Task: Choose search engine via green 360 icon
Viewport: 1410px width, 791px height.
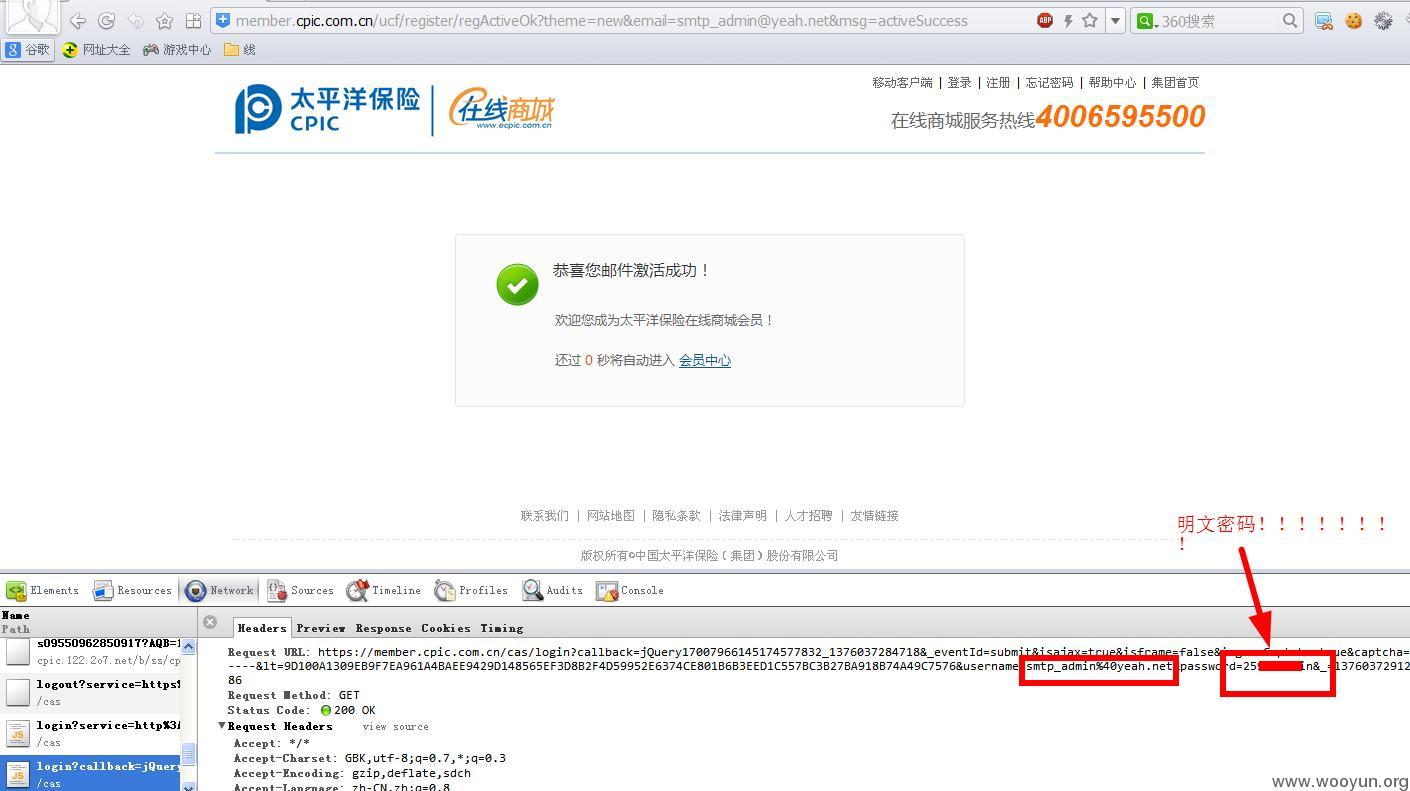Action: (1148, 20)
